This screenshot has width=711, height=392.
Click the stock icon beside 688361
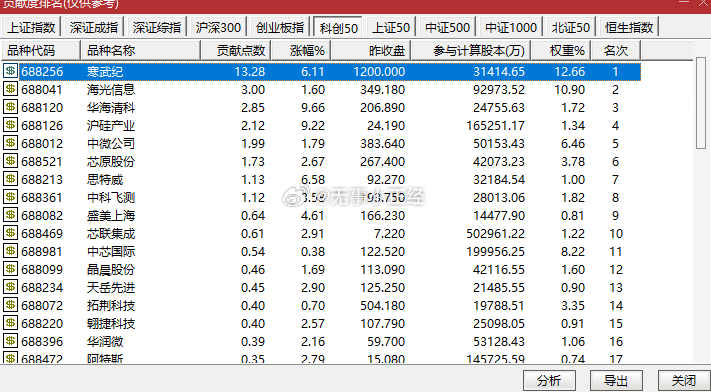tap(10, 197)
